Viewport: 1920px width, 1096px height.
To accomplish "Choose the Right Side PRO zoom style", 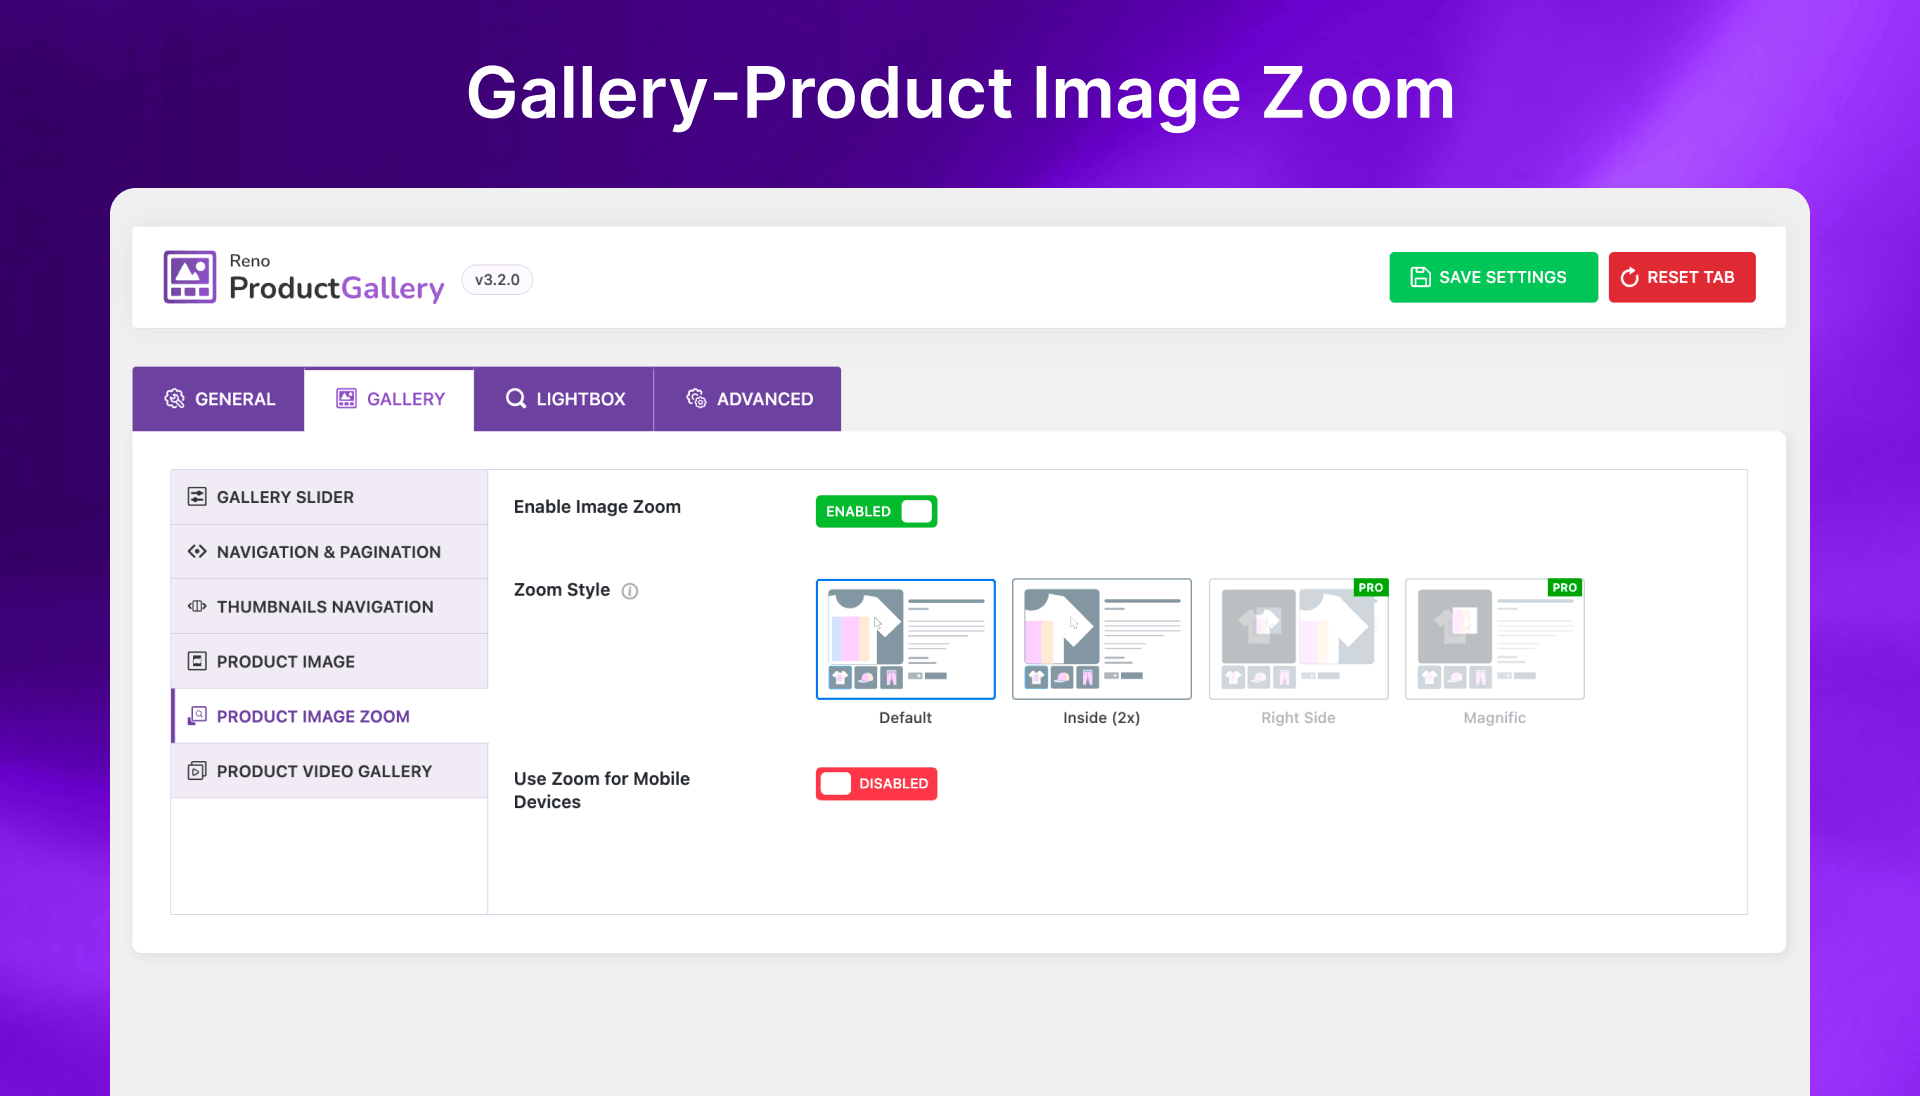I will click(1298, 639).
